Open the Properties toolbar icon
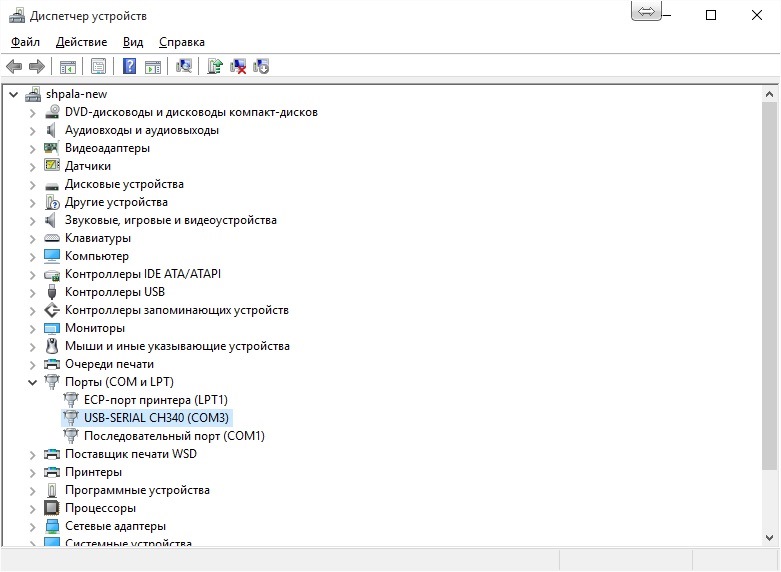 (x=99, y=66)
